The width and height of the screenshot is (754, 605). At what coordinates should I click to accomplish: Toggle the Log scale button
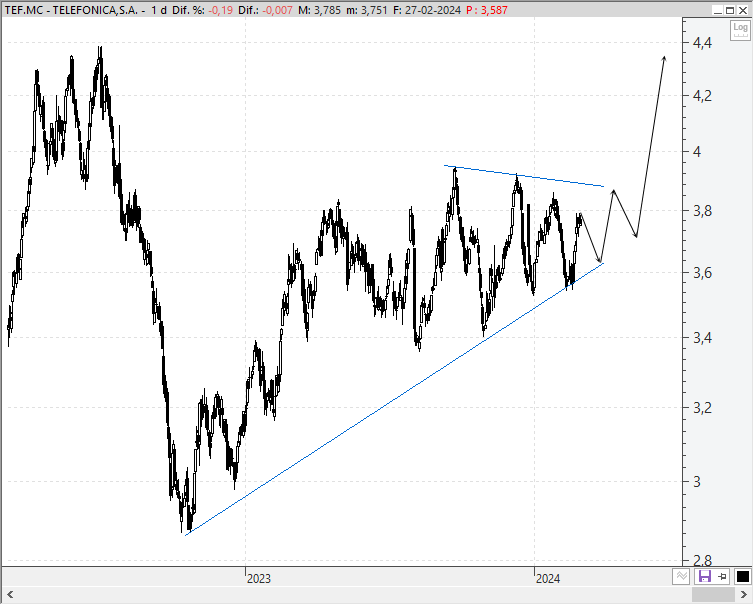coord(740,31)
